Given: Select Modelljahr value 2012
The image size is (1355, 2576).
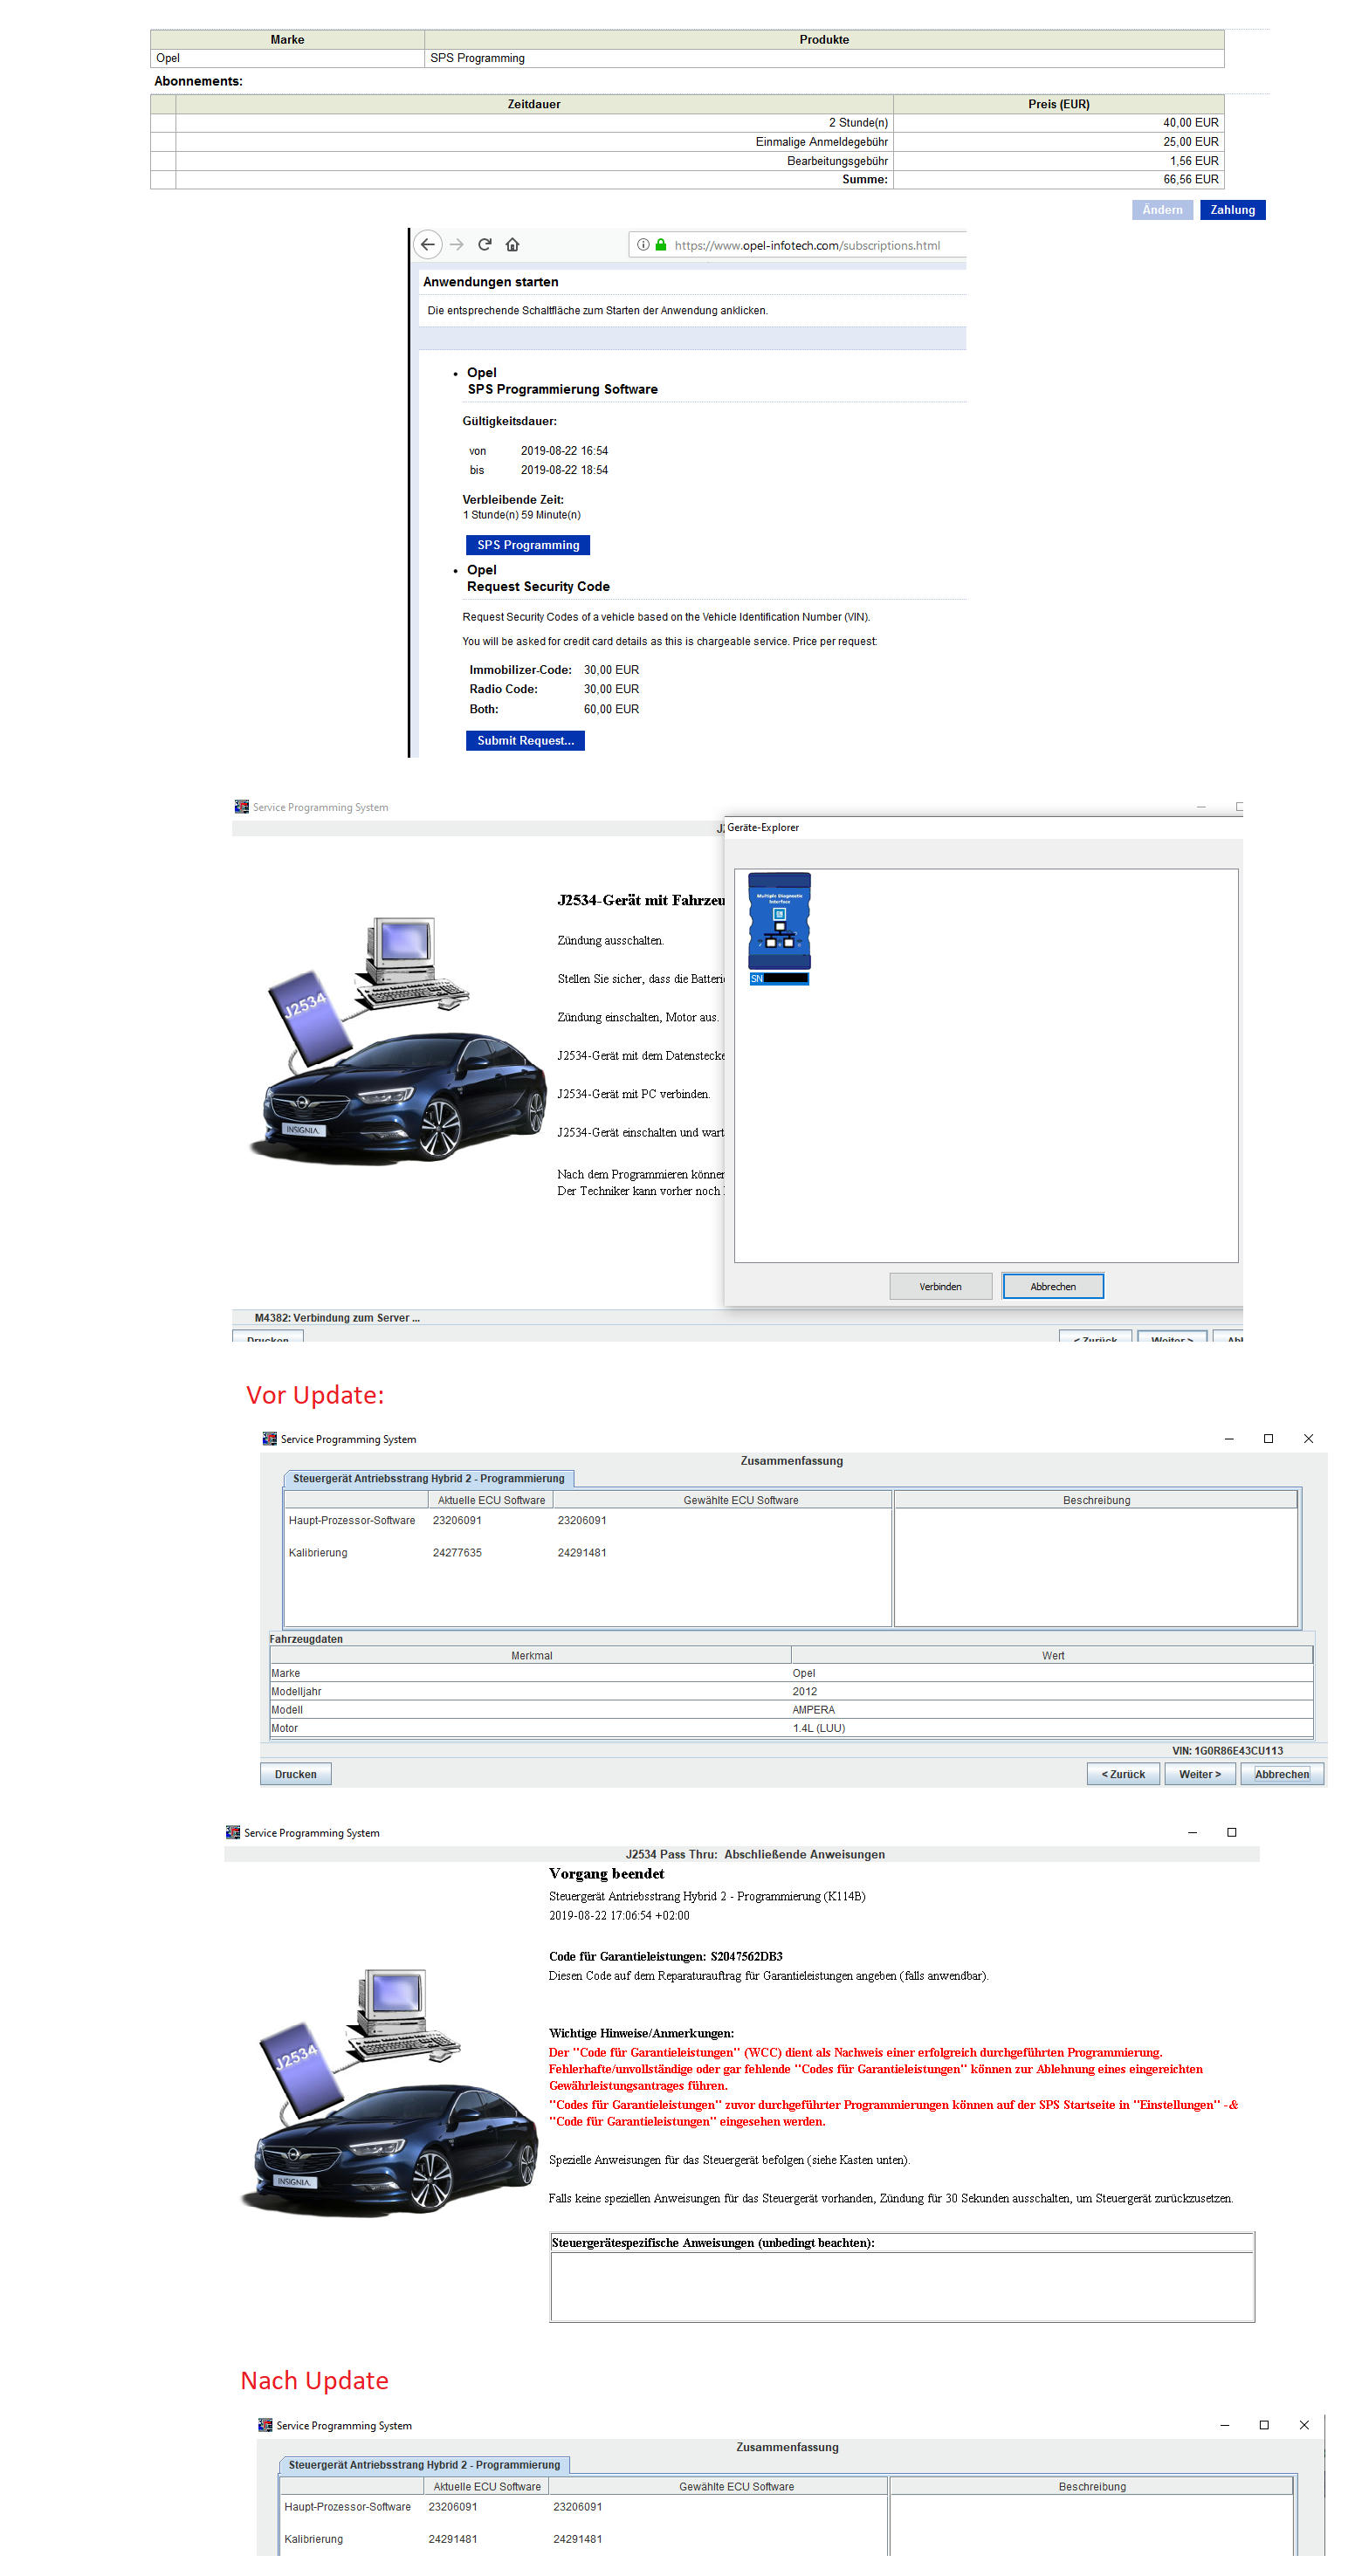Looking at the screenshot, I should tap(804, 1692).
